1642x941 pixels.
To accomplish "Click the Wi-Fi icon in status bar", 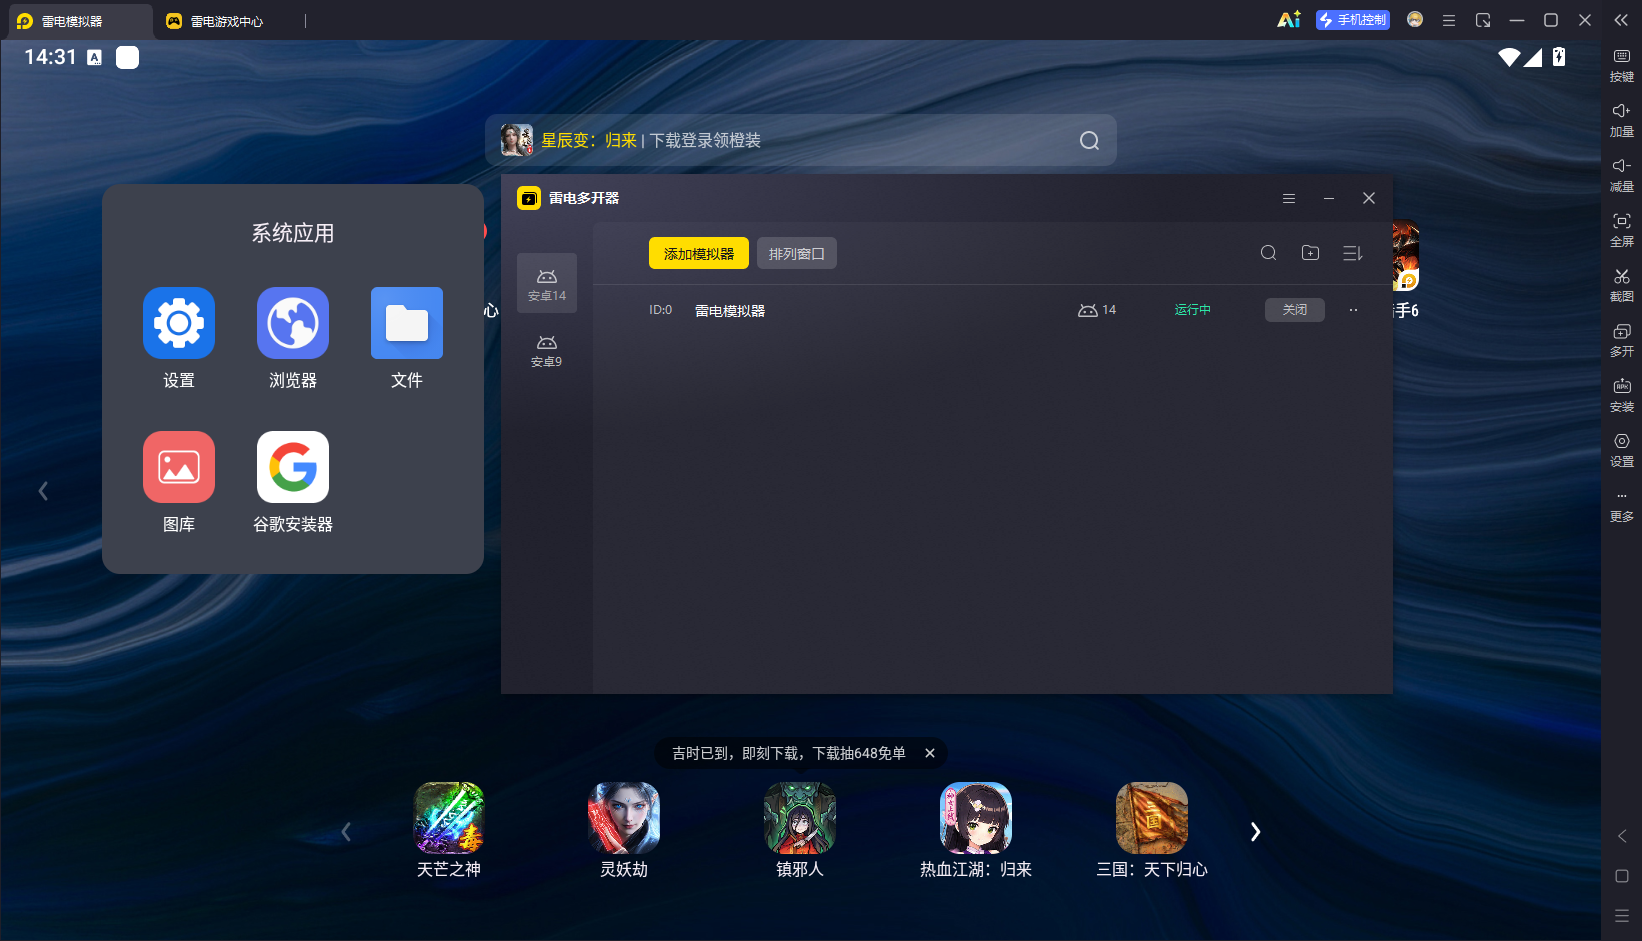I will coord(1509,57).
